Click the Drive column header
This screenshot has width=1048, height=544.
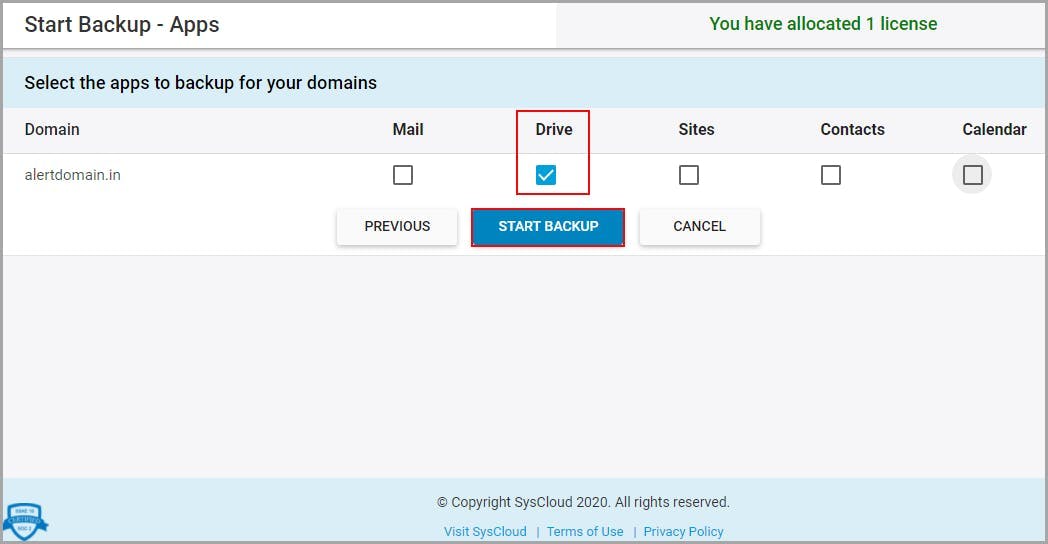554,130
